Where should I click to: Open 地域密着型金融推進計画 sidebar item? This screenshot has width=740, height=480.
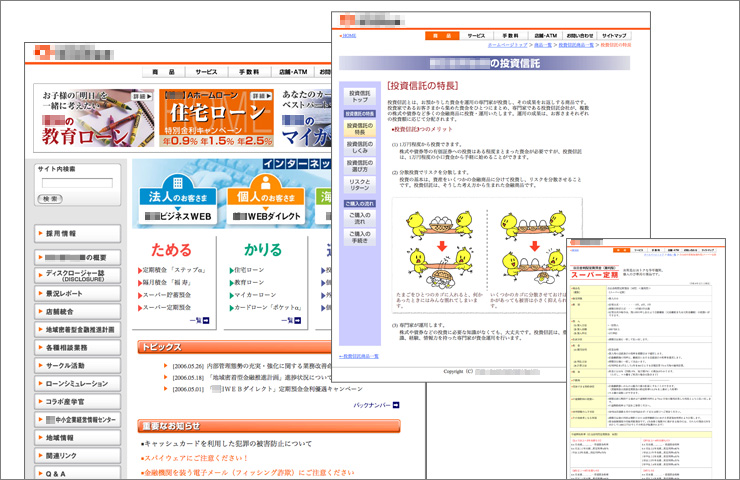click(x=77, y=329)
